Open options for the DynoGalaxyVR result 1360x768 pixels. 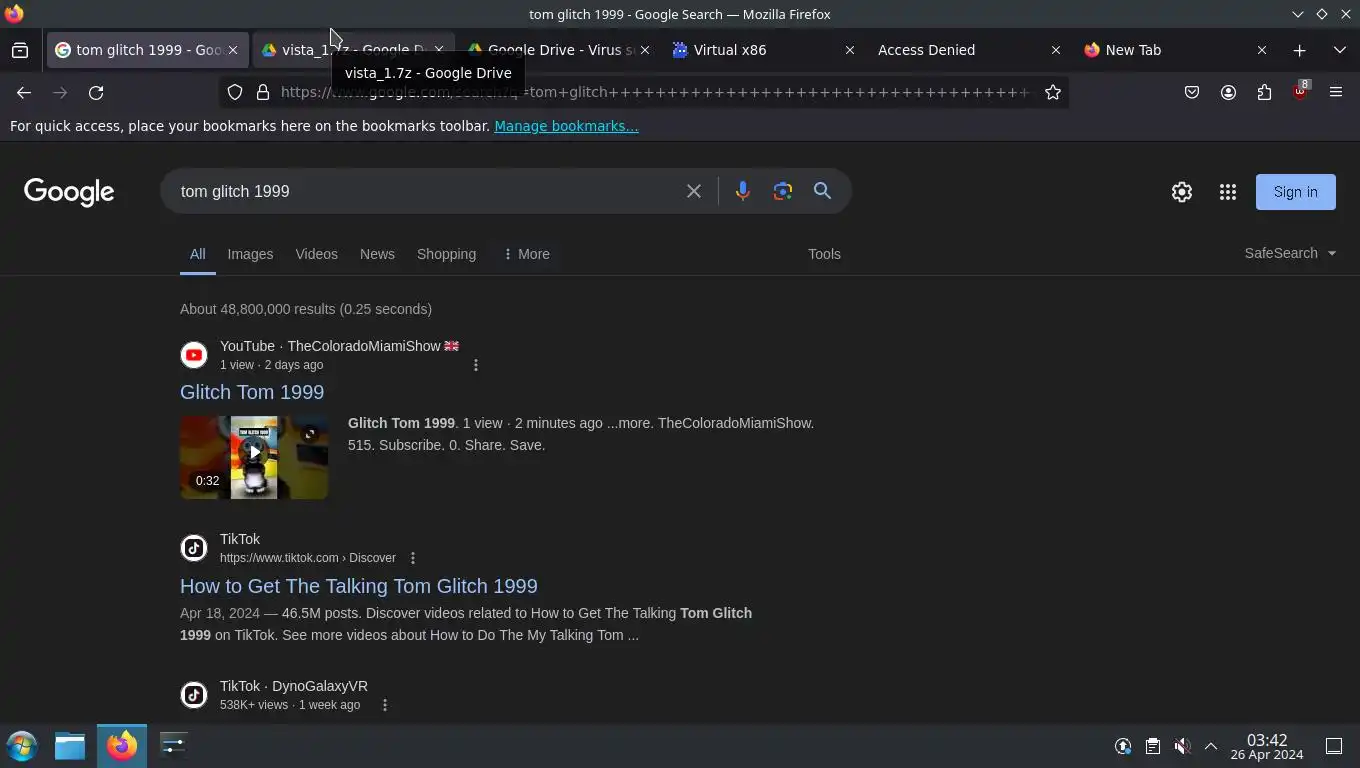pos(385,705)
